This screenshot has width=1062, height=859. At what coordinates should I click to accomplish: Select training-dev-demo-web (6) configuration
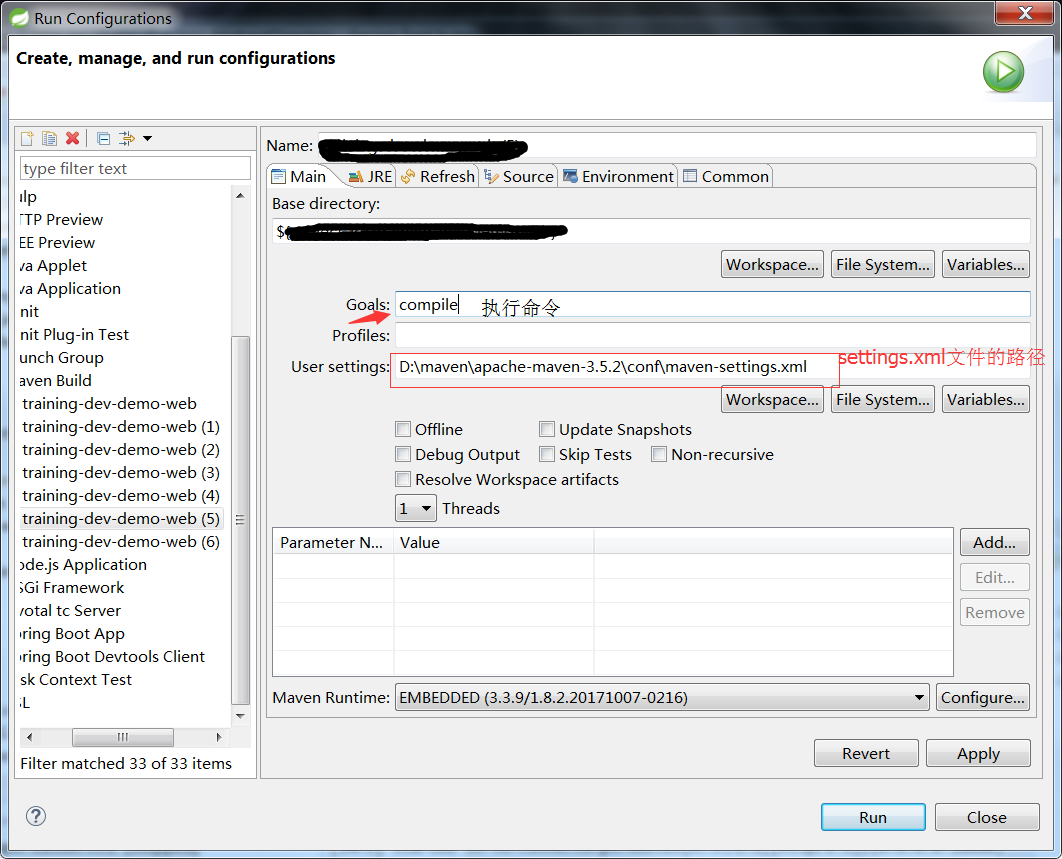pyautogui.click(x=121, y=542)
